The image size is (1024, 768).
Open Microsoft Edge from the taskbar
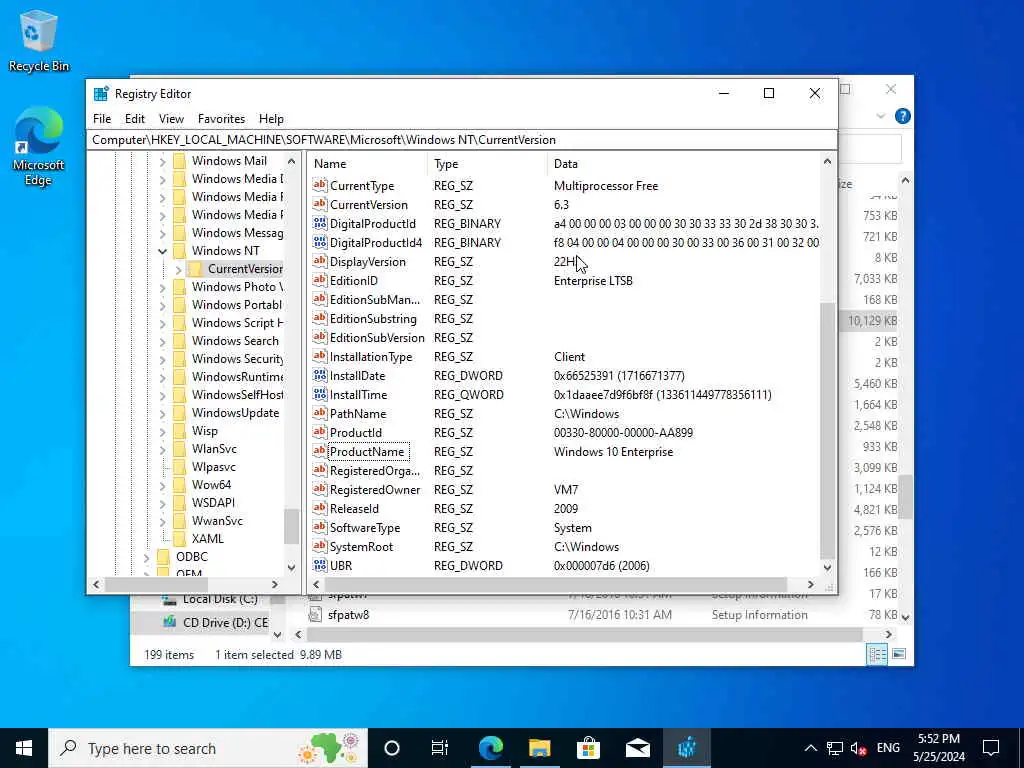(490, 748)
